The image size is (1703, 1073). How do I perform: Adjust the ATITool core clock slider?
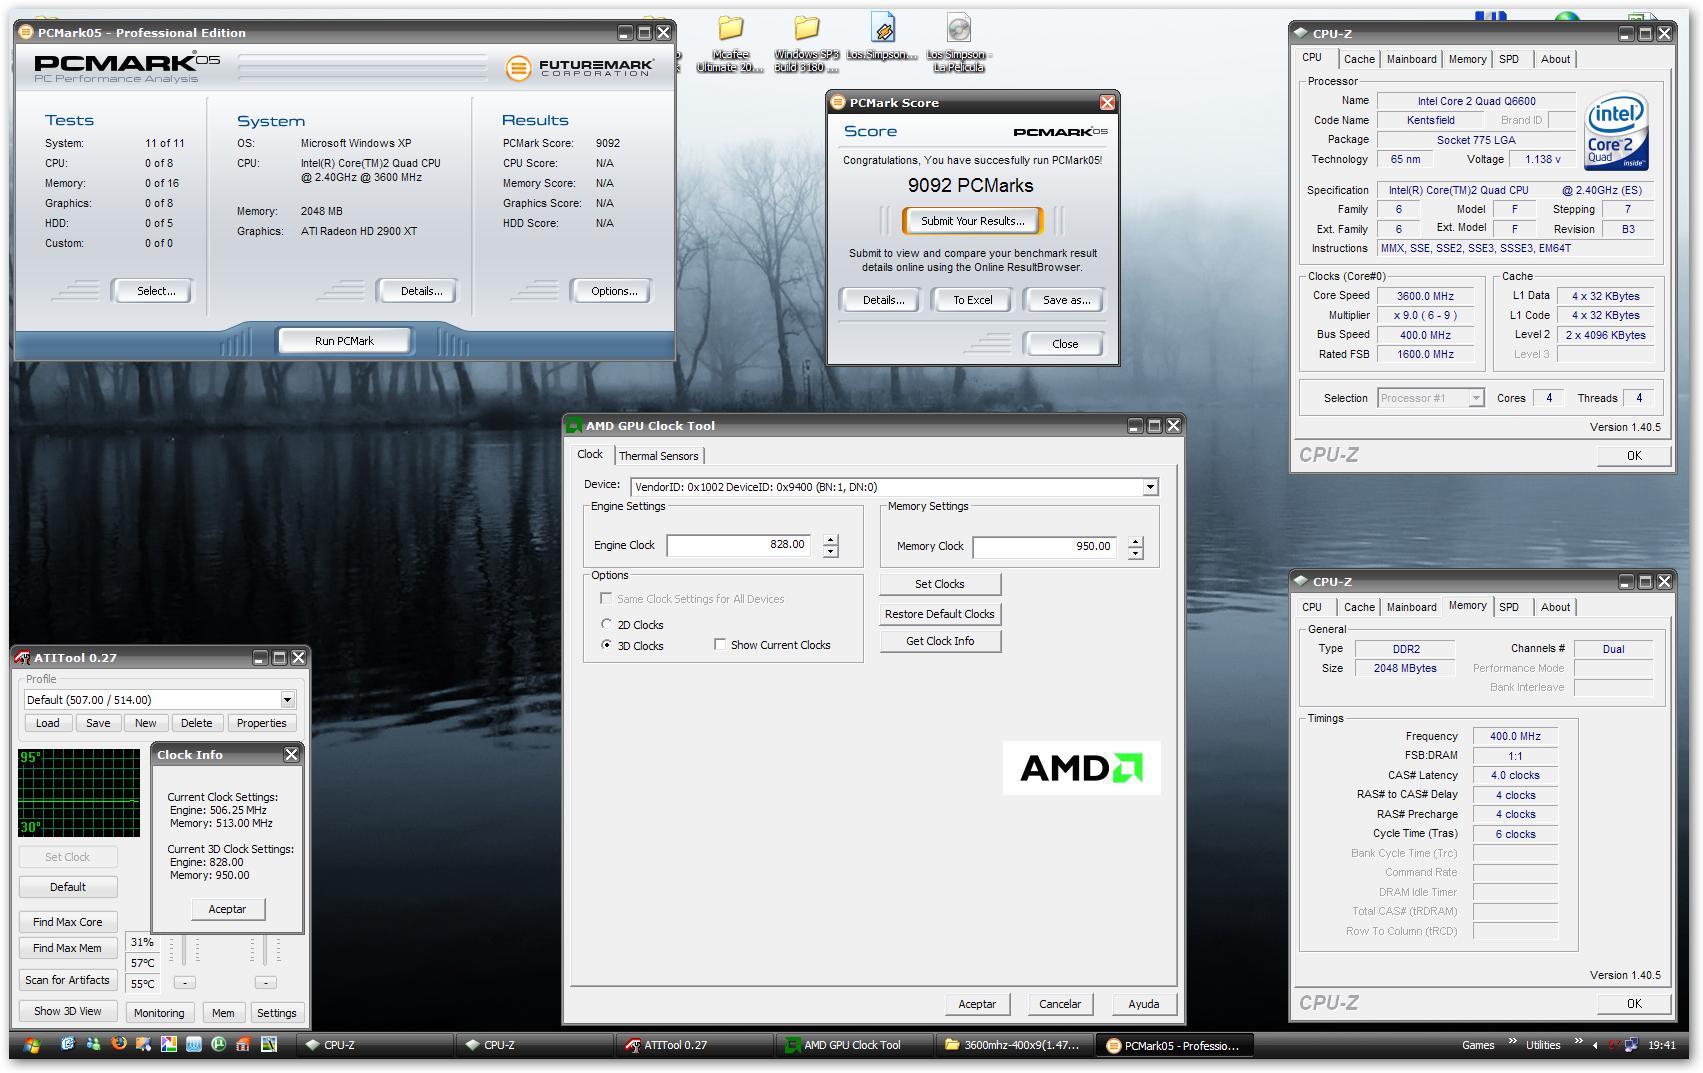(x=184, y=950)
